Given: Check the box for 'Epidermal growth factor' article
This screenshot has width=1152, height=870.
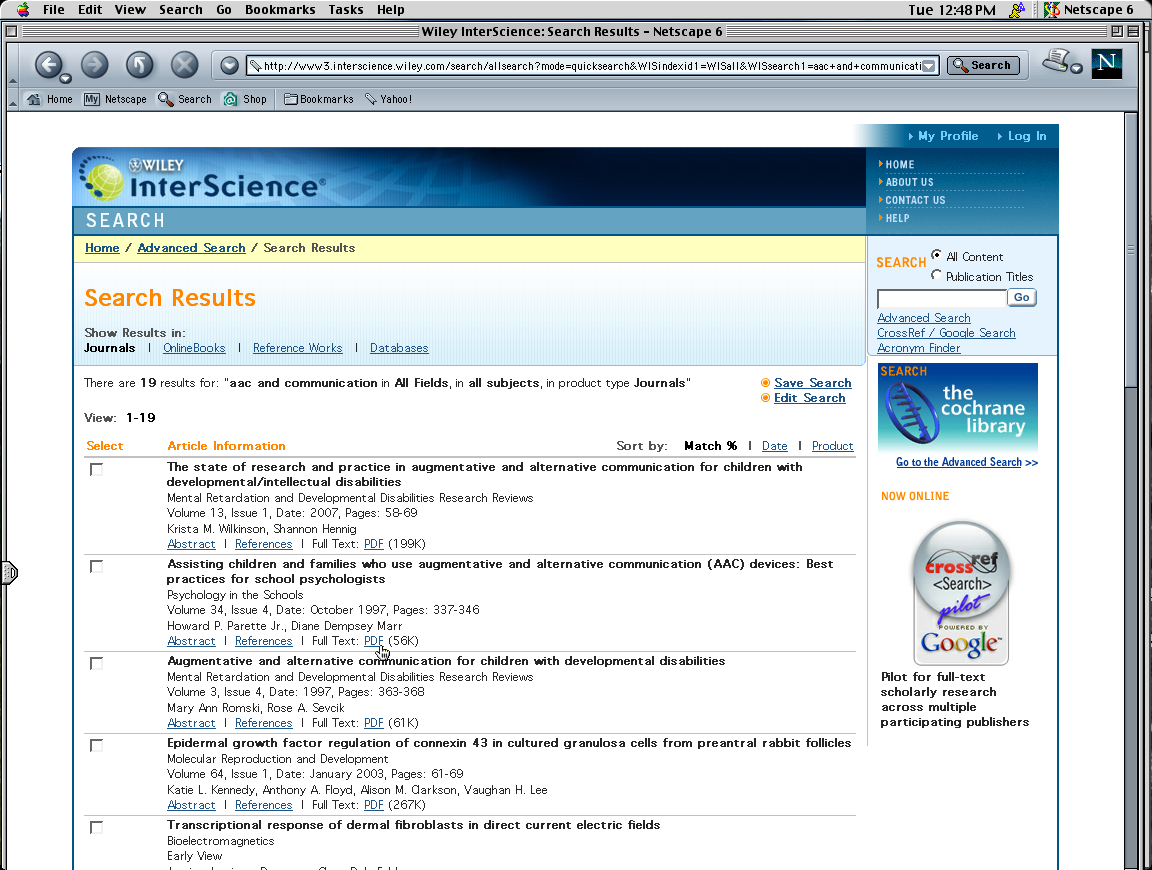Looking at the screenshot, I should (96, 746).
